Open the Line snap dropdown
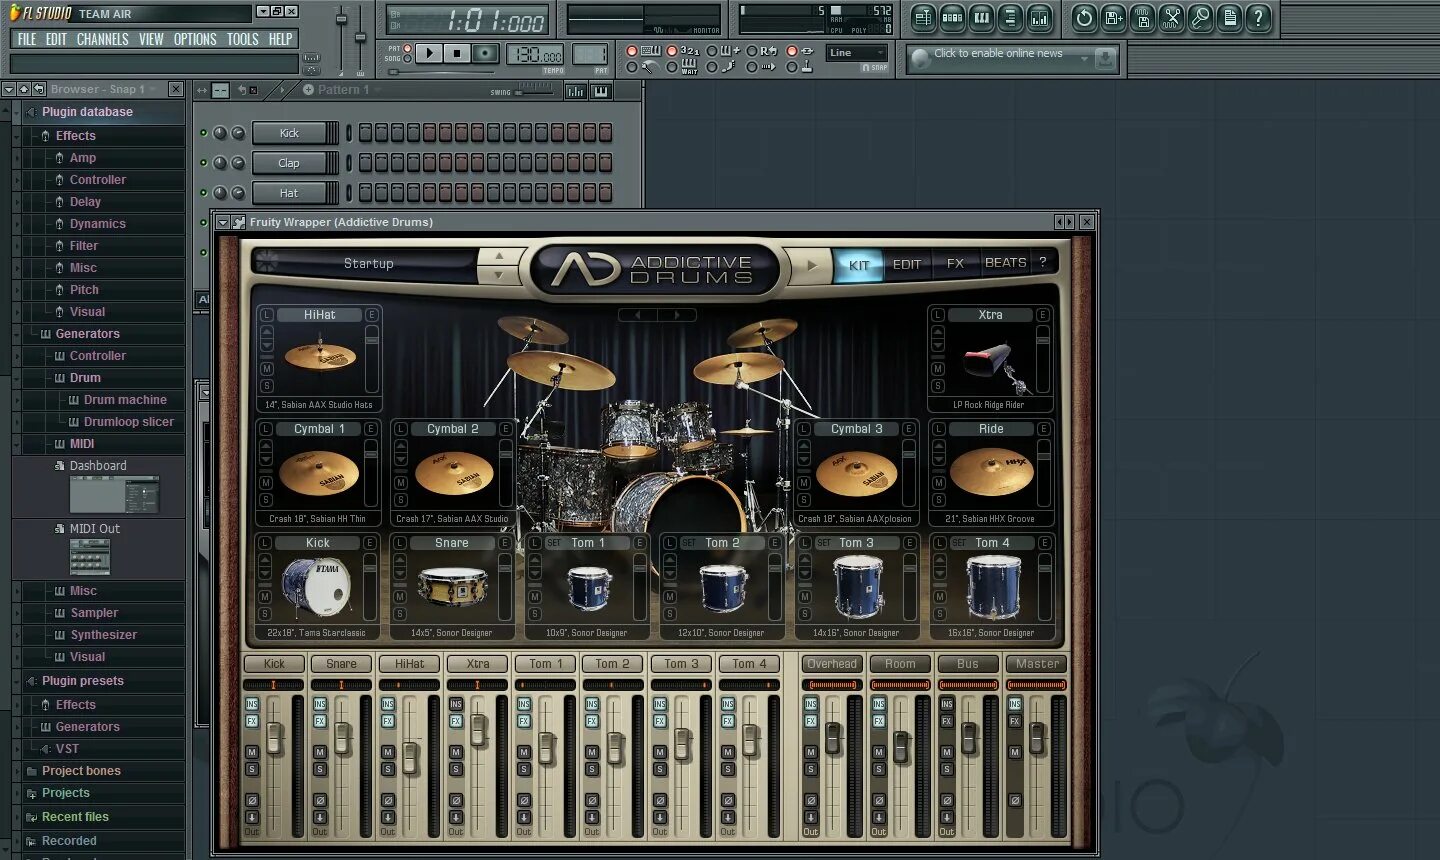Screen dimensions: 1440x860 pyautogui.click(x=856, y=52)
